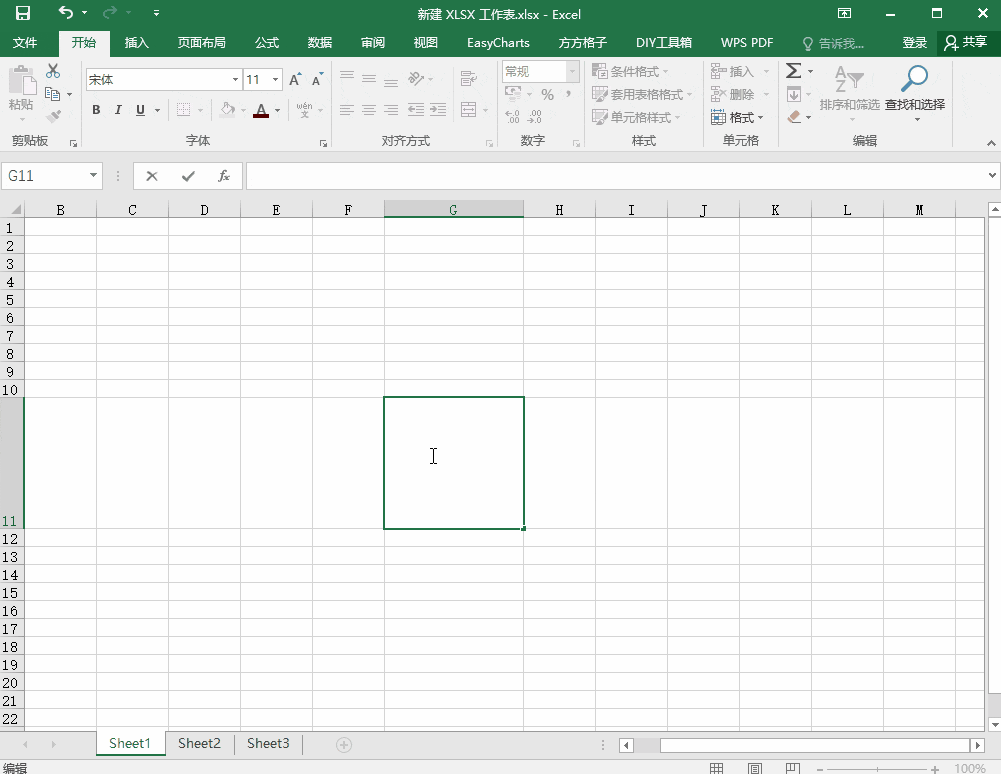Expand the font size dropdown
Viewport: 1001px width, 774px height.
[x=276, y=80]
